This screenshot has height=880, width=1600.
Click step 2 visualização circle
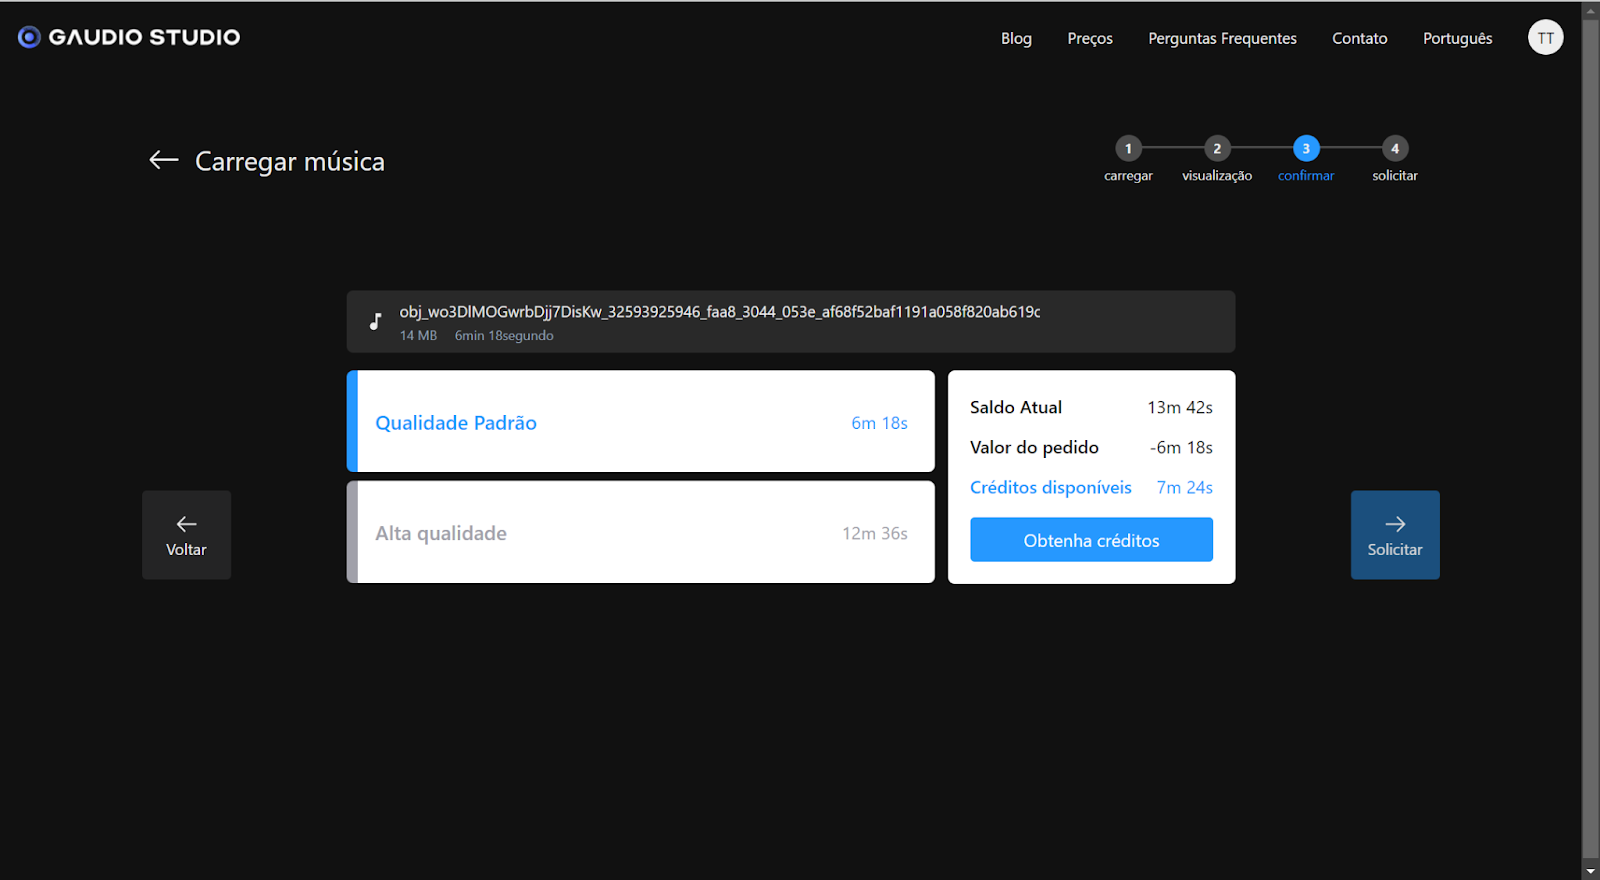pyautogui.click(x=1217, y=148)
